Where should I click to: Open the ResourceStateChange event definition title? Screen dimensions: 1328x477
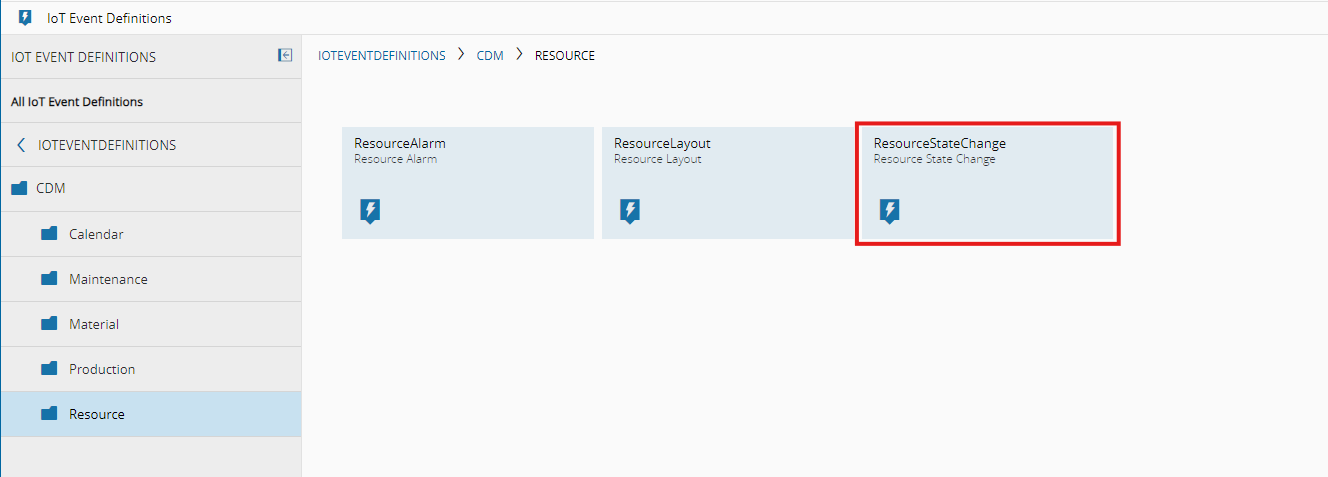coord(940,143)
